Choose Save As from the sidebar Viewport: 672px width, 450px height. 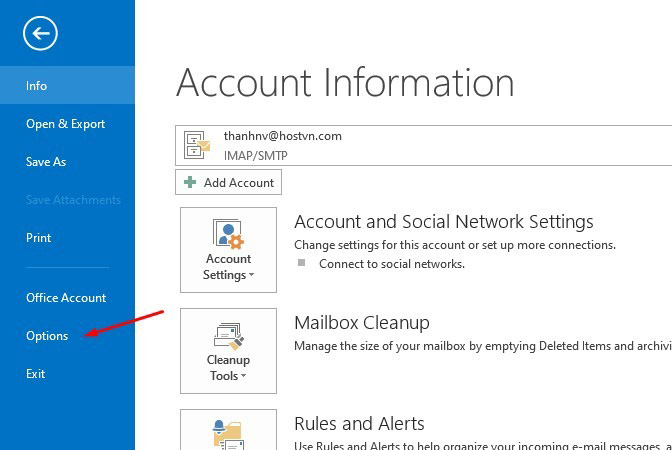(46, 162)
